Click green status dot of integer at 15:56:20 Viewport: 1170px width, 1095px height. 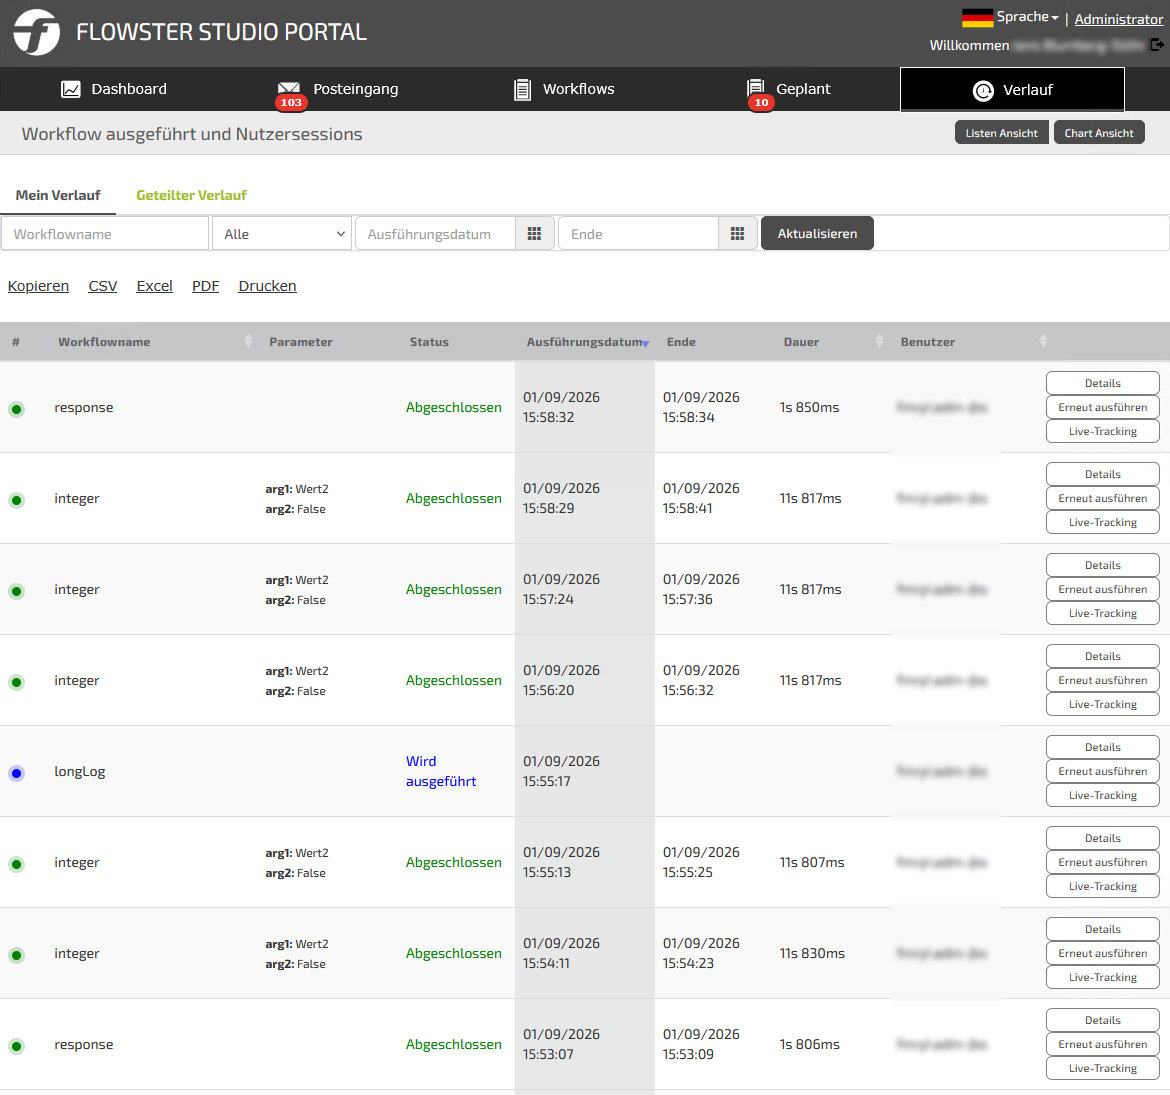pyautogui.click(x=16, y=682)
